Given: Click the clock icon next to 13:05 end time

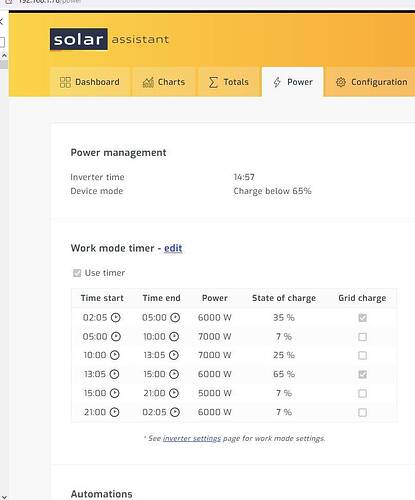Looking at the screenshot, I should (174, 355).
